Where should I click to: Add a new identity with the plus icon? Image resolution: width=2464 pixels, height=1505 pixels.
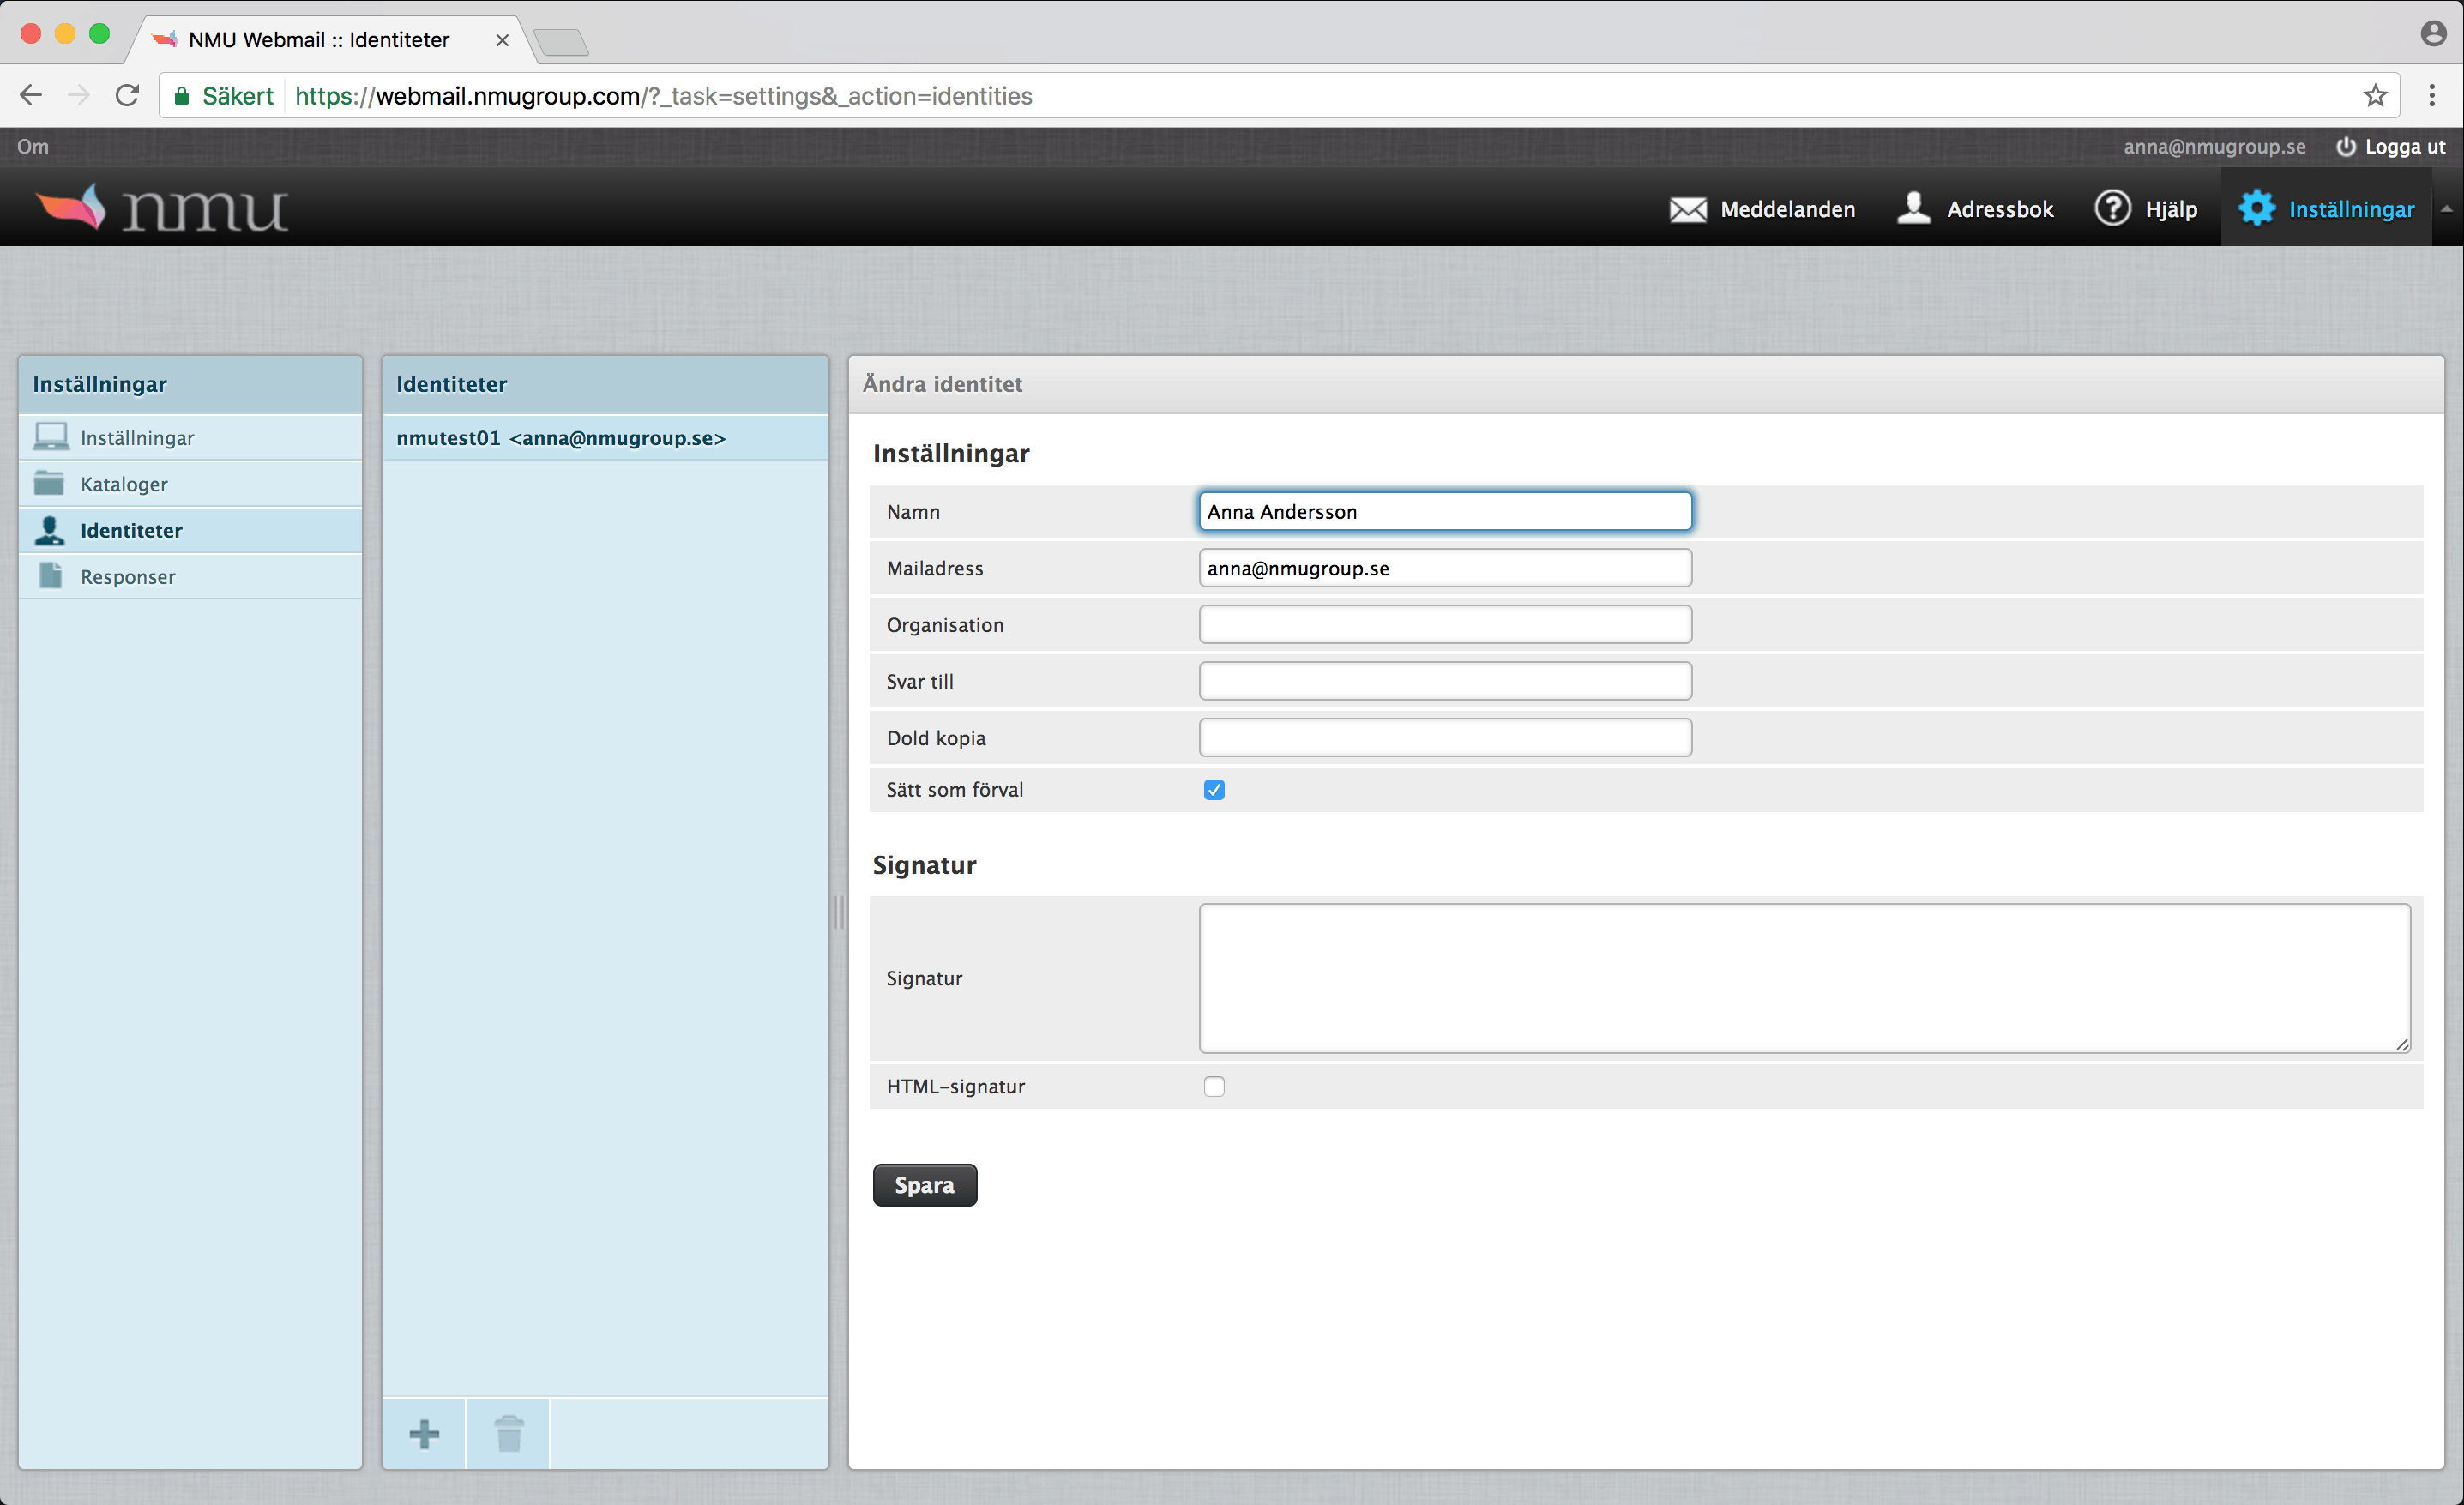pos(424,1433)
